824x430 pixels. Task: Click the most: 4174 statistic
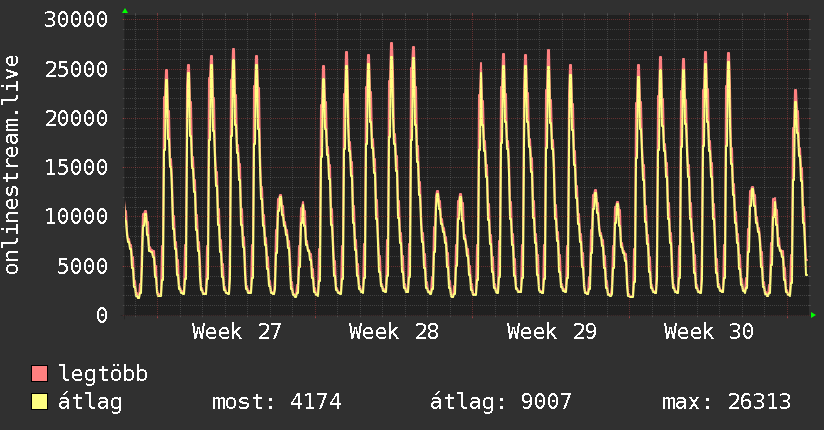(x=277, y=402)
